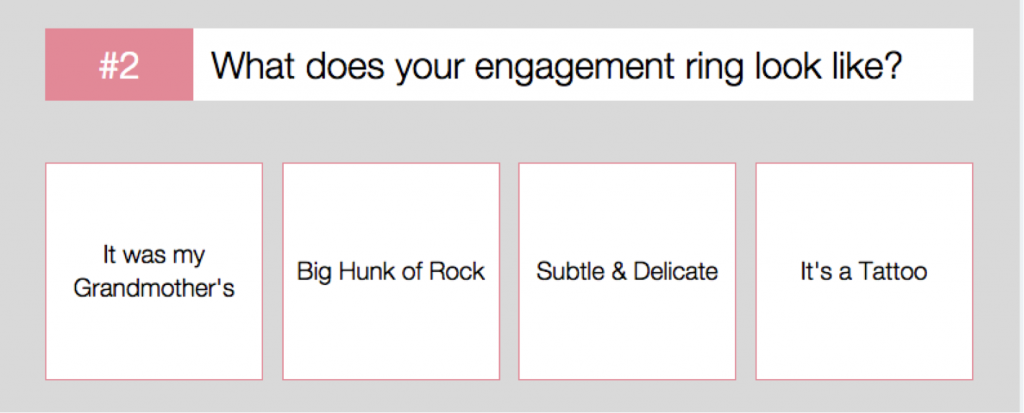Pick the "Subtle & Delicate" answer card

pyautogui.click(x=627, y=271)
